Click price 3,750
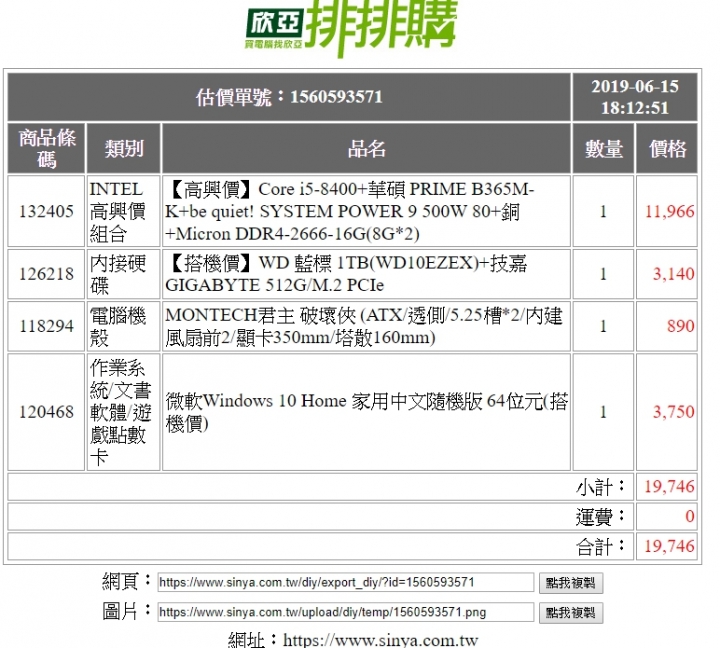Viewport: 720px width, 648px height. point(674,412)
